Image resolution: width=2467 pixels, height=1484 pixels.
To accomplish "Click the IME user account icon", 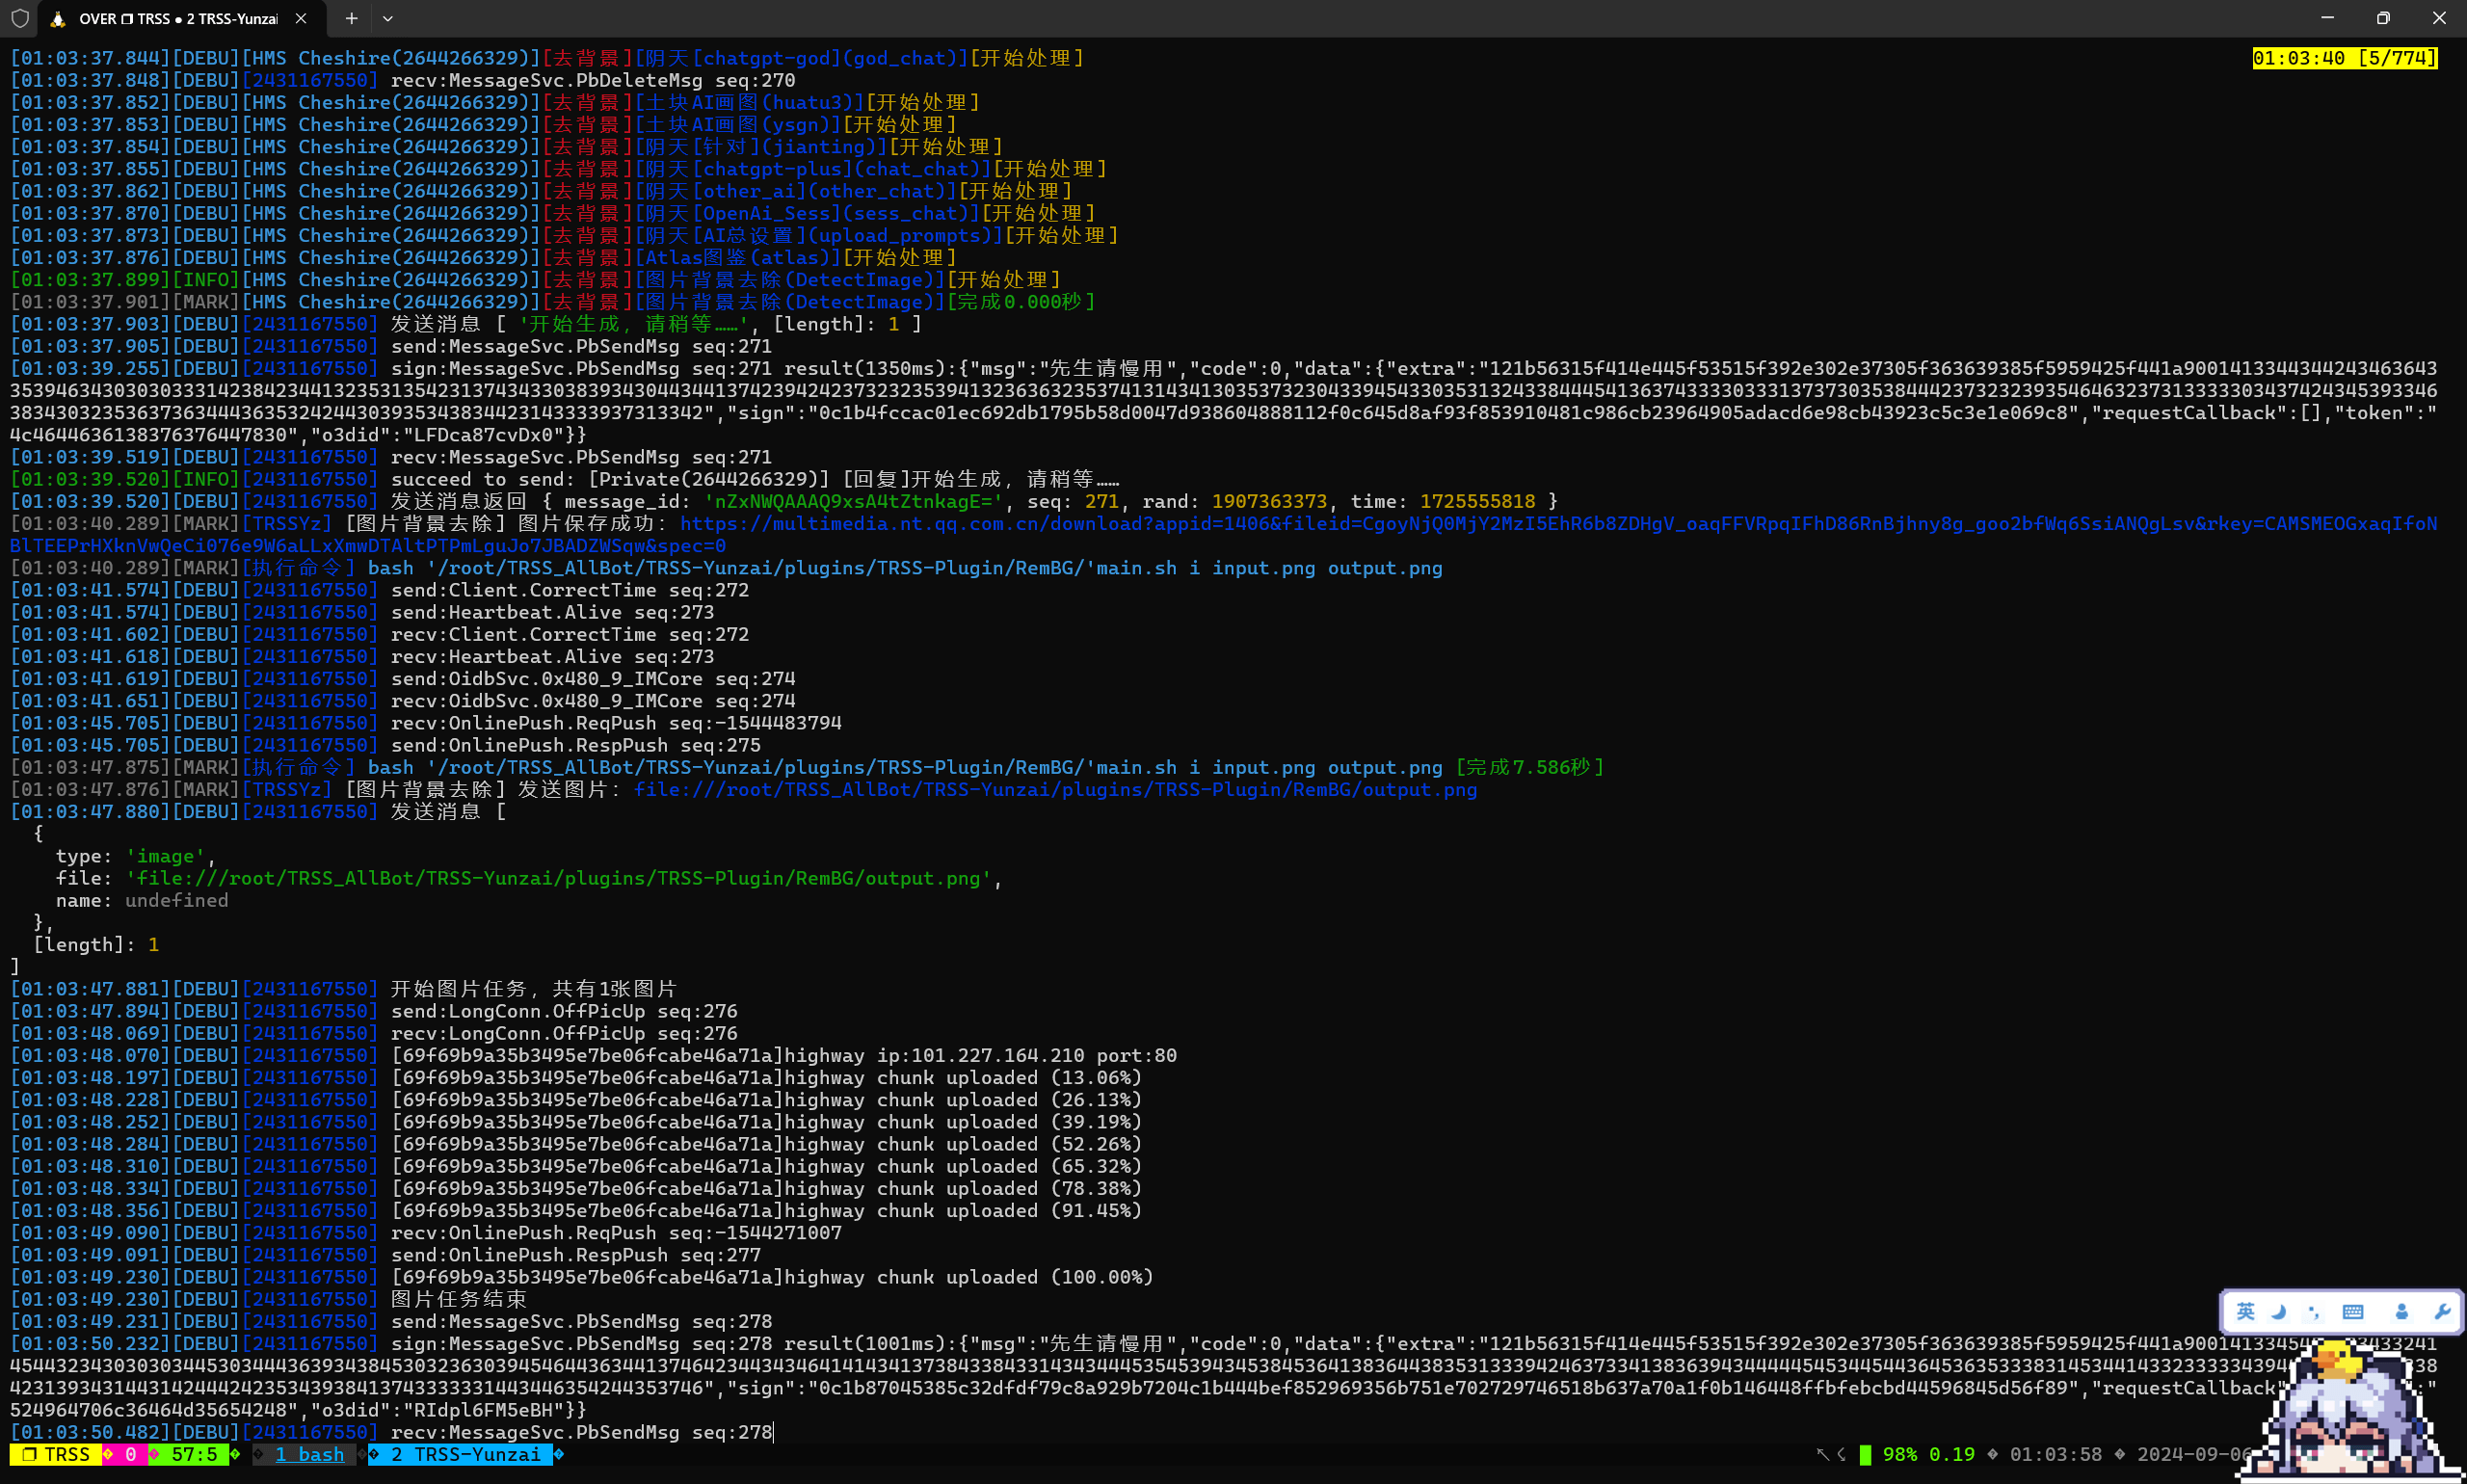I will [x=2401, y=1312].
